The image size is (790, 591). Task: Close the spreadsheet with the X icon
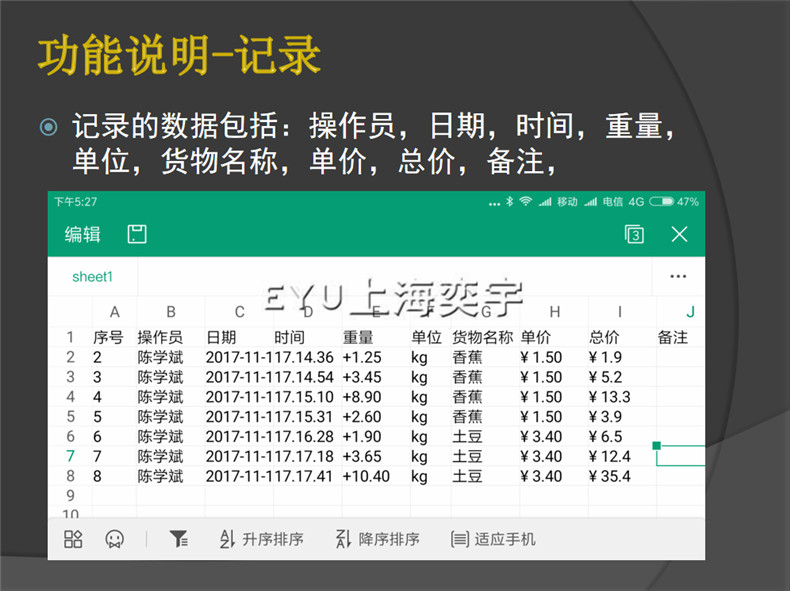679,234
